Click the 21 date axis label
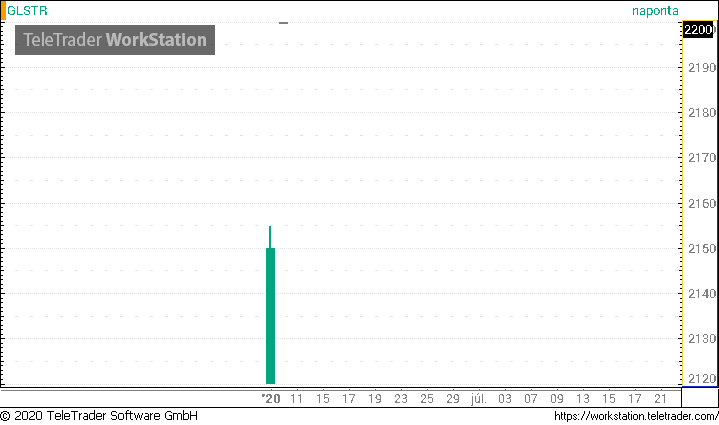Image resolution: width=719 pixels, height=425 pixels. pos(660,398)
